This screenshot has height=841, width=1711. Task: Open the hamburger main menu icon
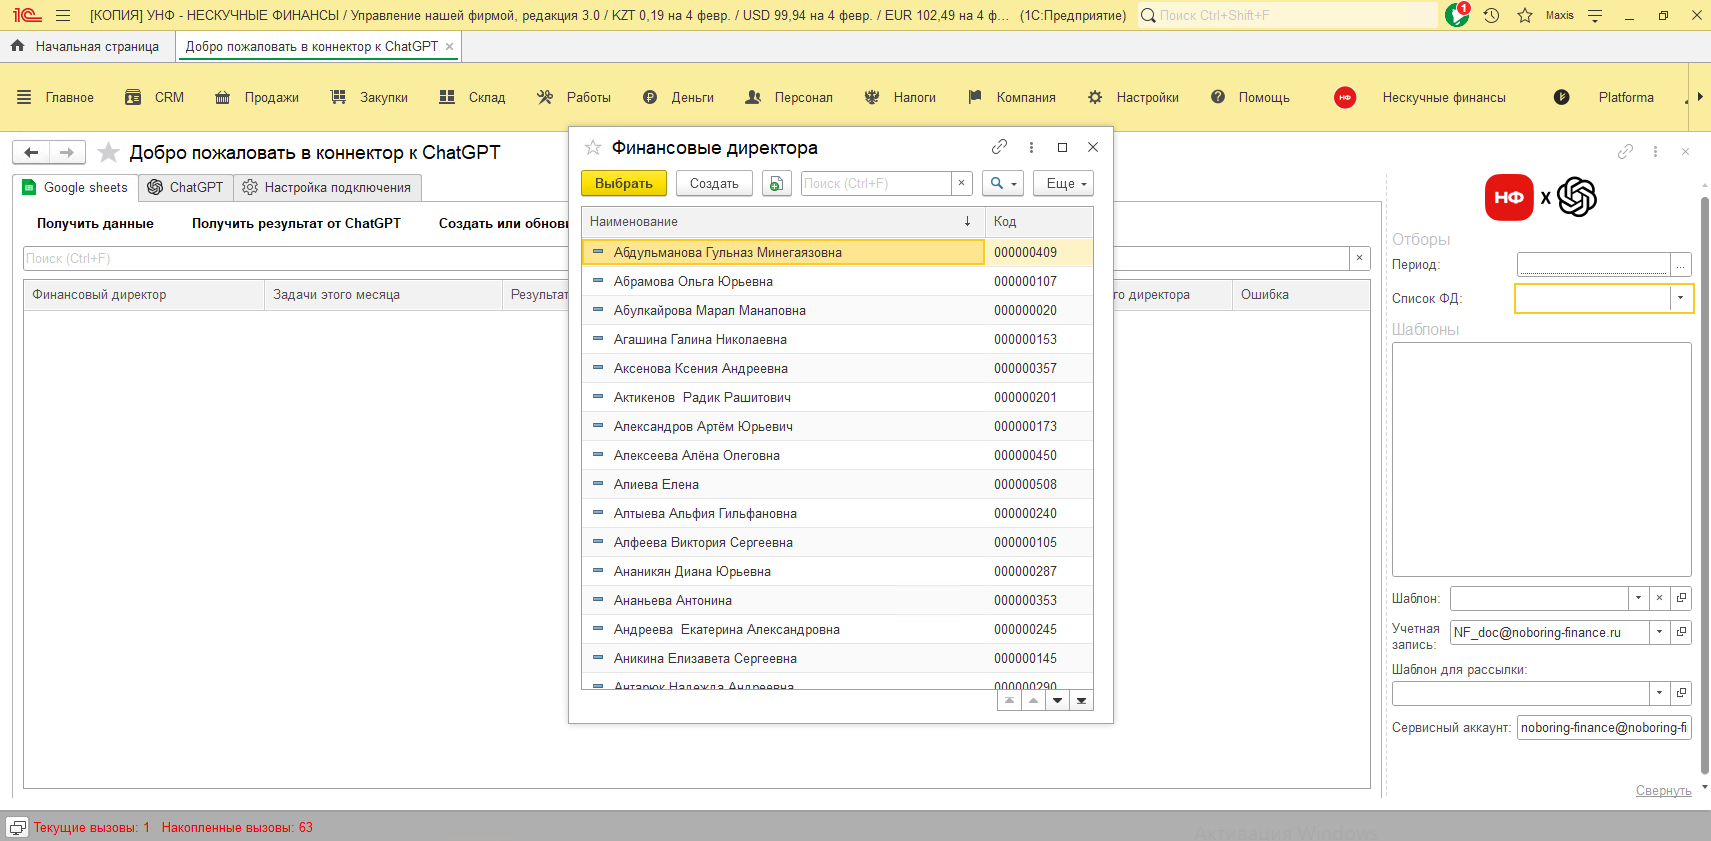coord(63,15)
